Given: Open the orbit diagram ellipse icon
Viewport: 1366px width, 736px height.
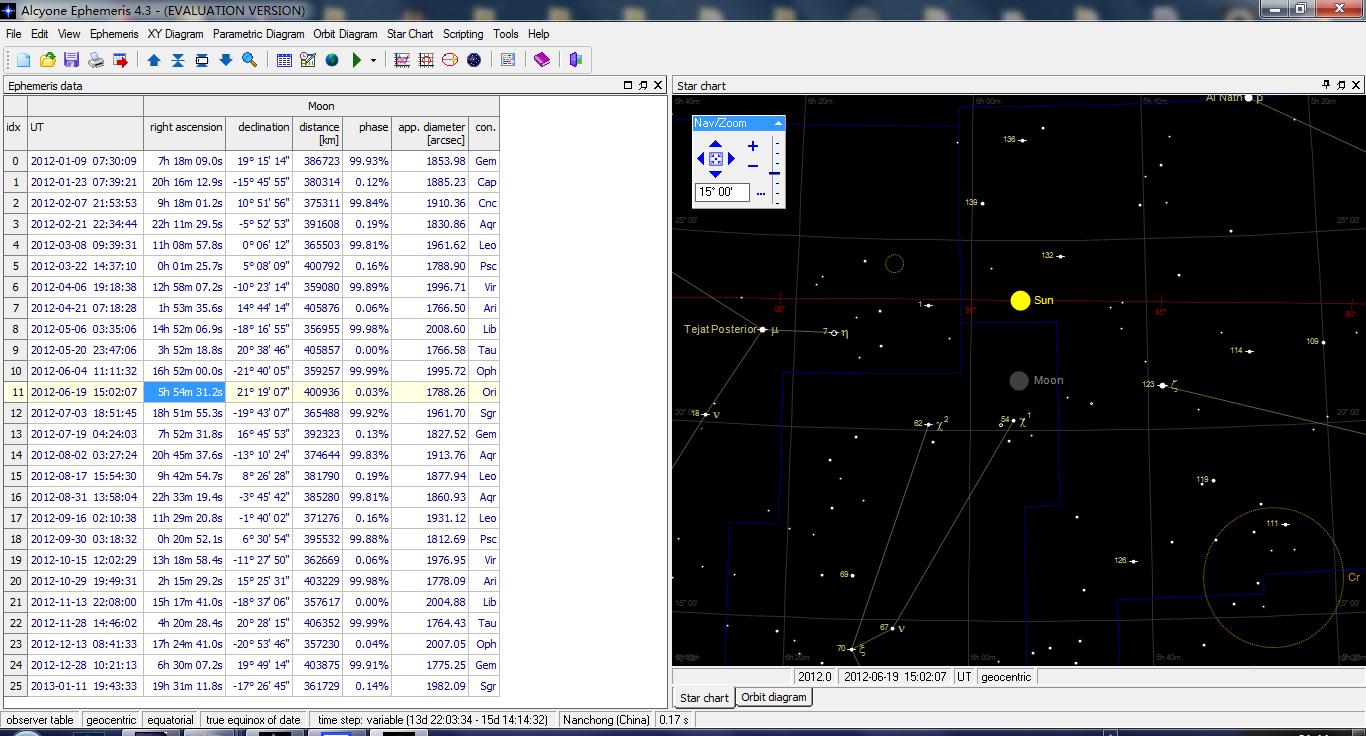Looking at the screenshot, I should pyautogui.click(x=450, y=60).
